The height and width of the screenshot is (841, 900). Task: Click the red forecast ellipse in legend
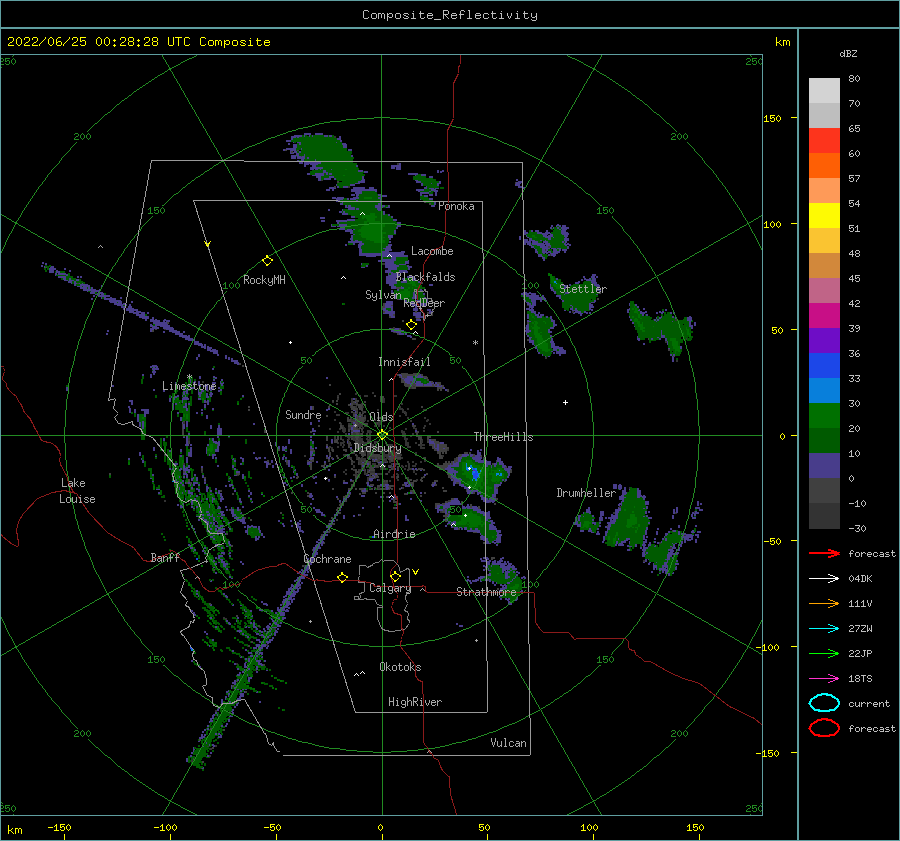pos(824,728)
